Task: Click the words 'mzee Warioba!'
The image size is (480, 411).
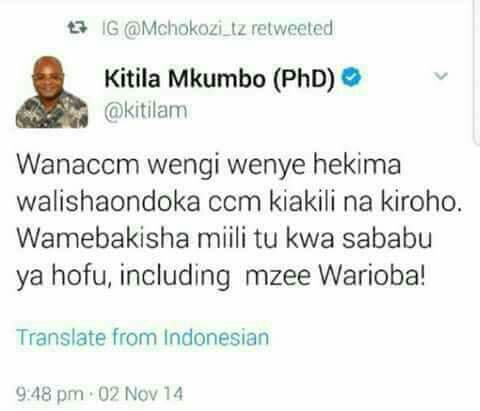Action: point(335,276)
